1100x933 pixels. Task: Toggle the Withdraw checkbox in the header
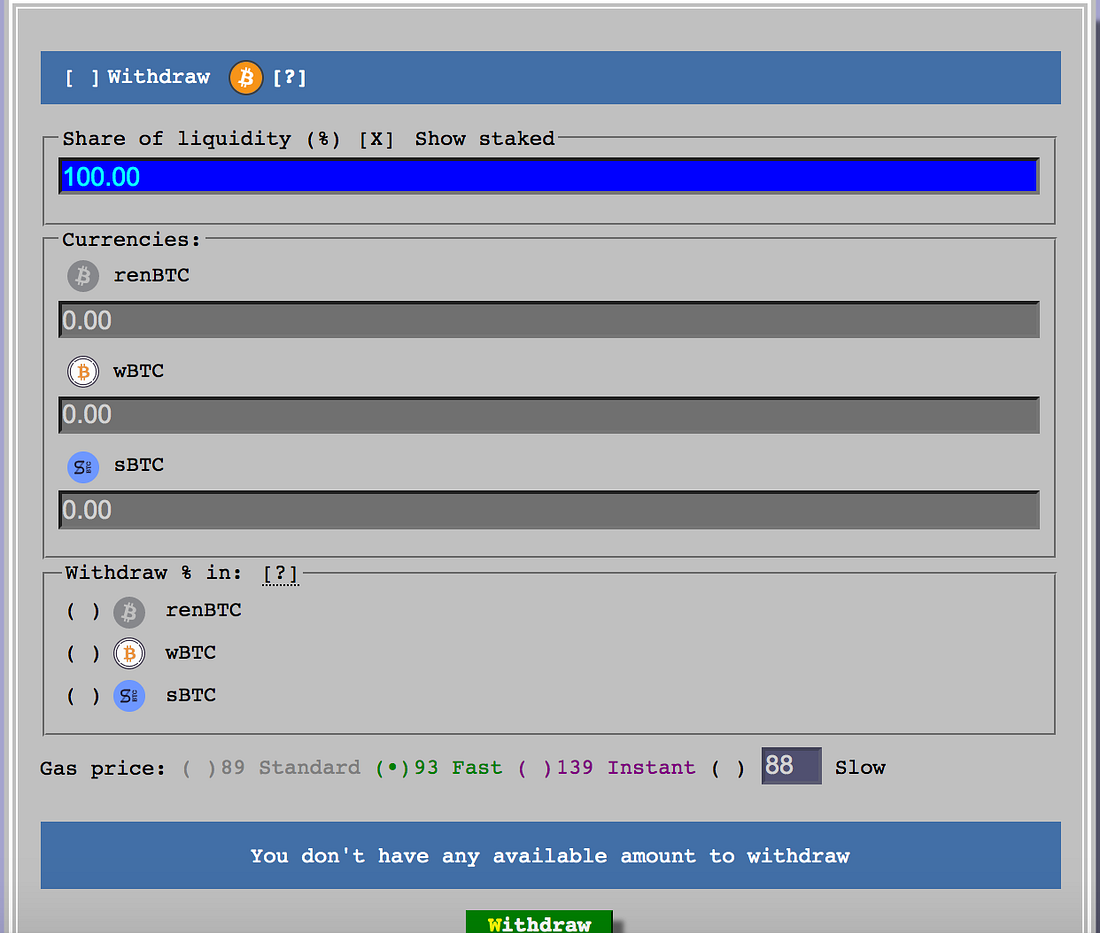click(x=82, y=77)
